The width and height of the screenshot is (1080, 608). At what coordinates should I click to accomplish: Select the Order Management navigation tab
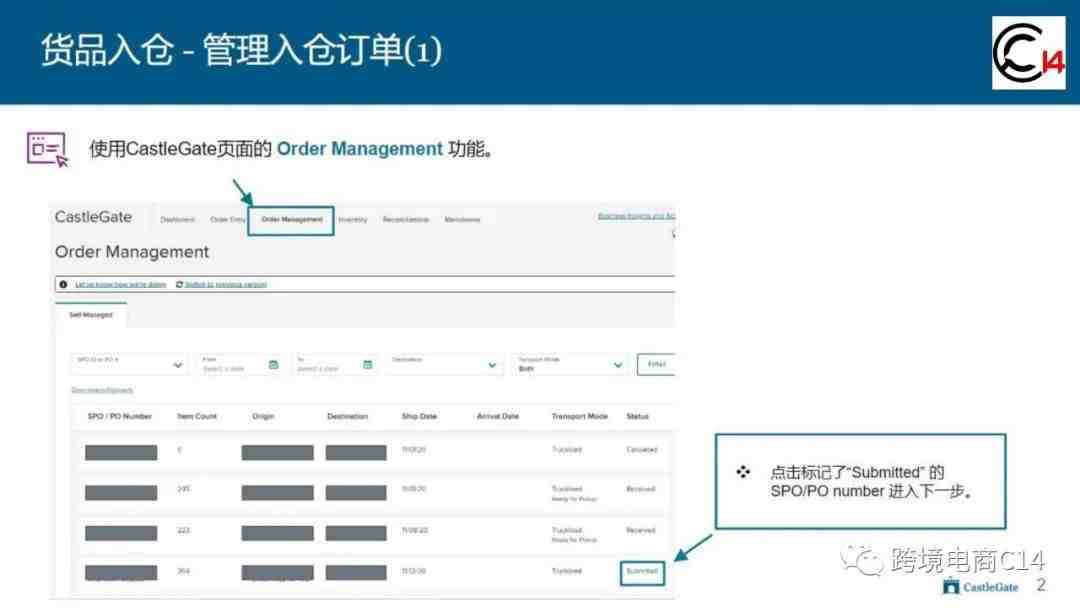coord(291,220)
